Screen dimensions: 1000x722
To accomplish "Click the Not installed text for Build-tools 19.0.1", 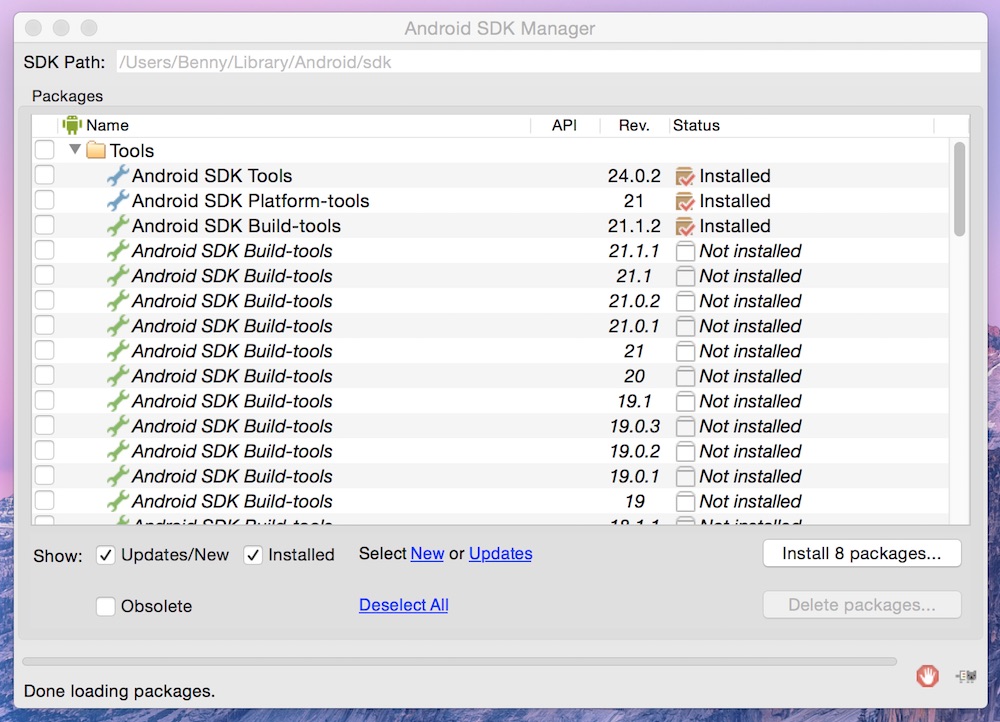I will point(750,476).
